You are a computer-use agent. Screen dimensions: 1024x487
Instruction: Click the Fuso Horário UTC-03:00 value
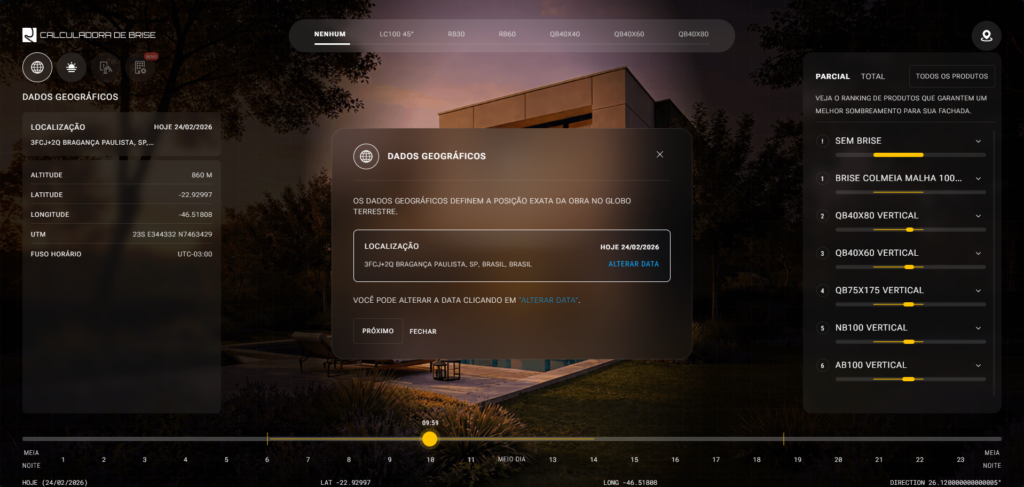[x=195, y=254]
